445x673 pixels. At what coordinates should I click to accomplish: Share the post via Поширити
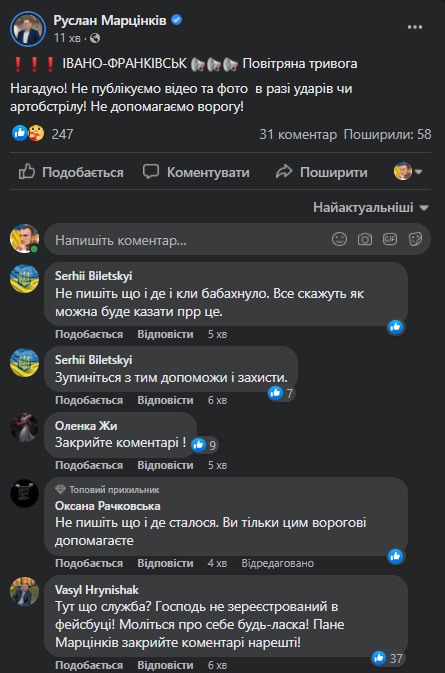[321, 172]
